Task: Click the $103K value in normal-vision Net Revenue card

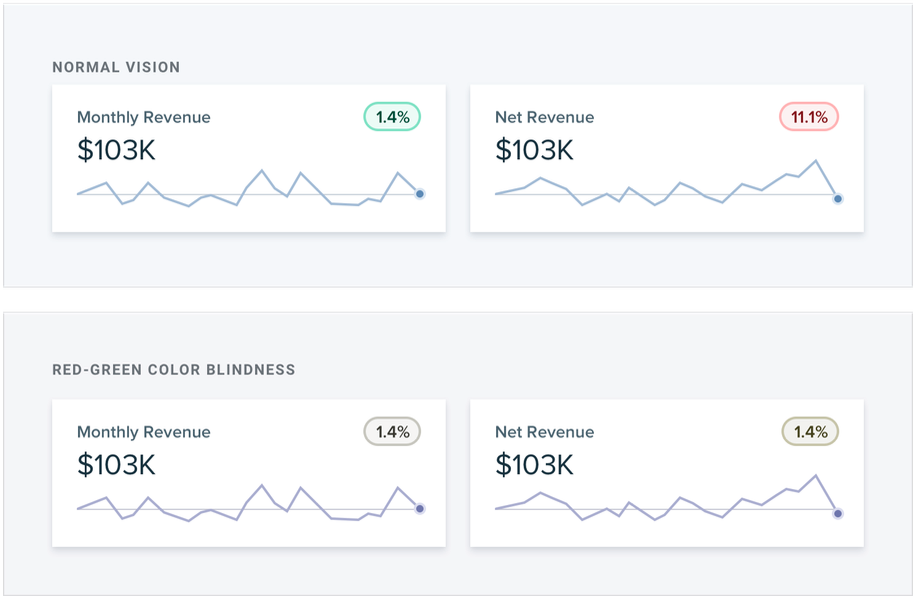Action: point(534,150)
